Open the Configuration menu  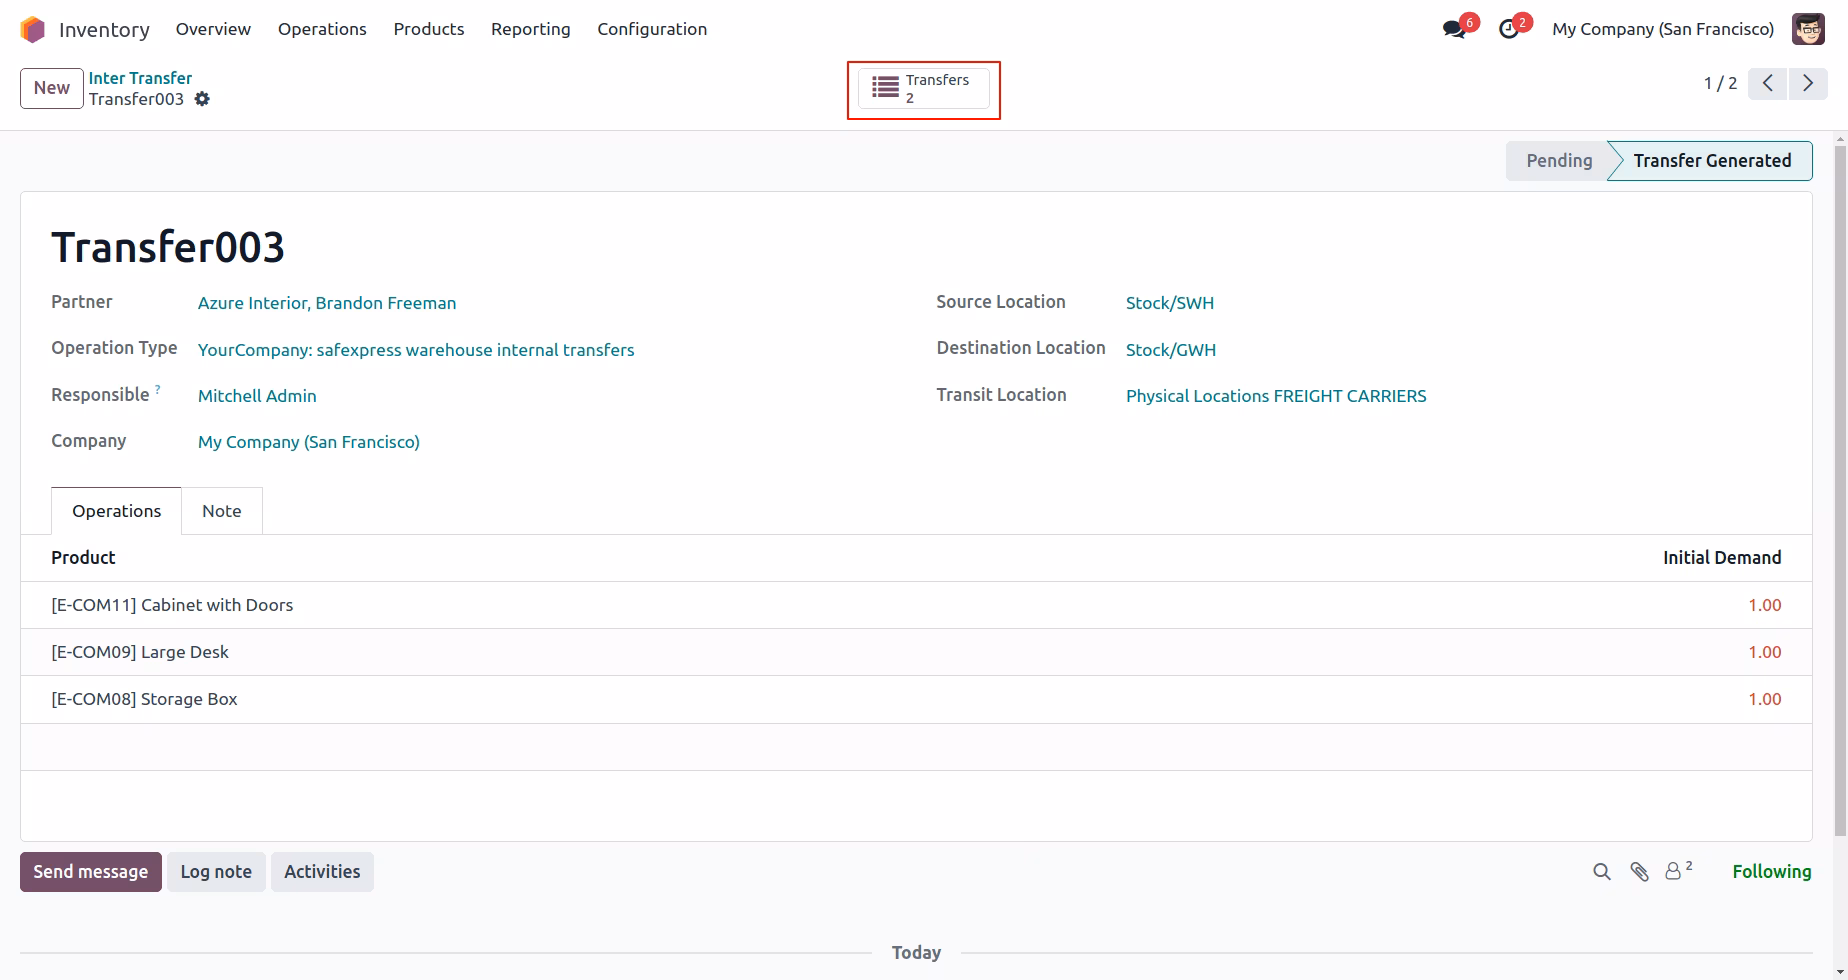pos(652,29)
